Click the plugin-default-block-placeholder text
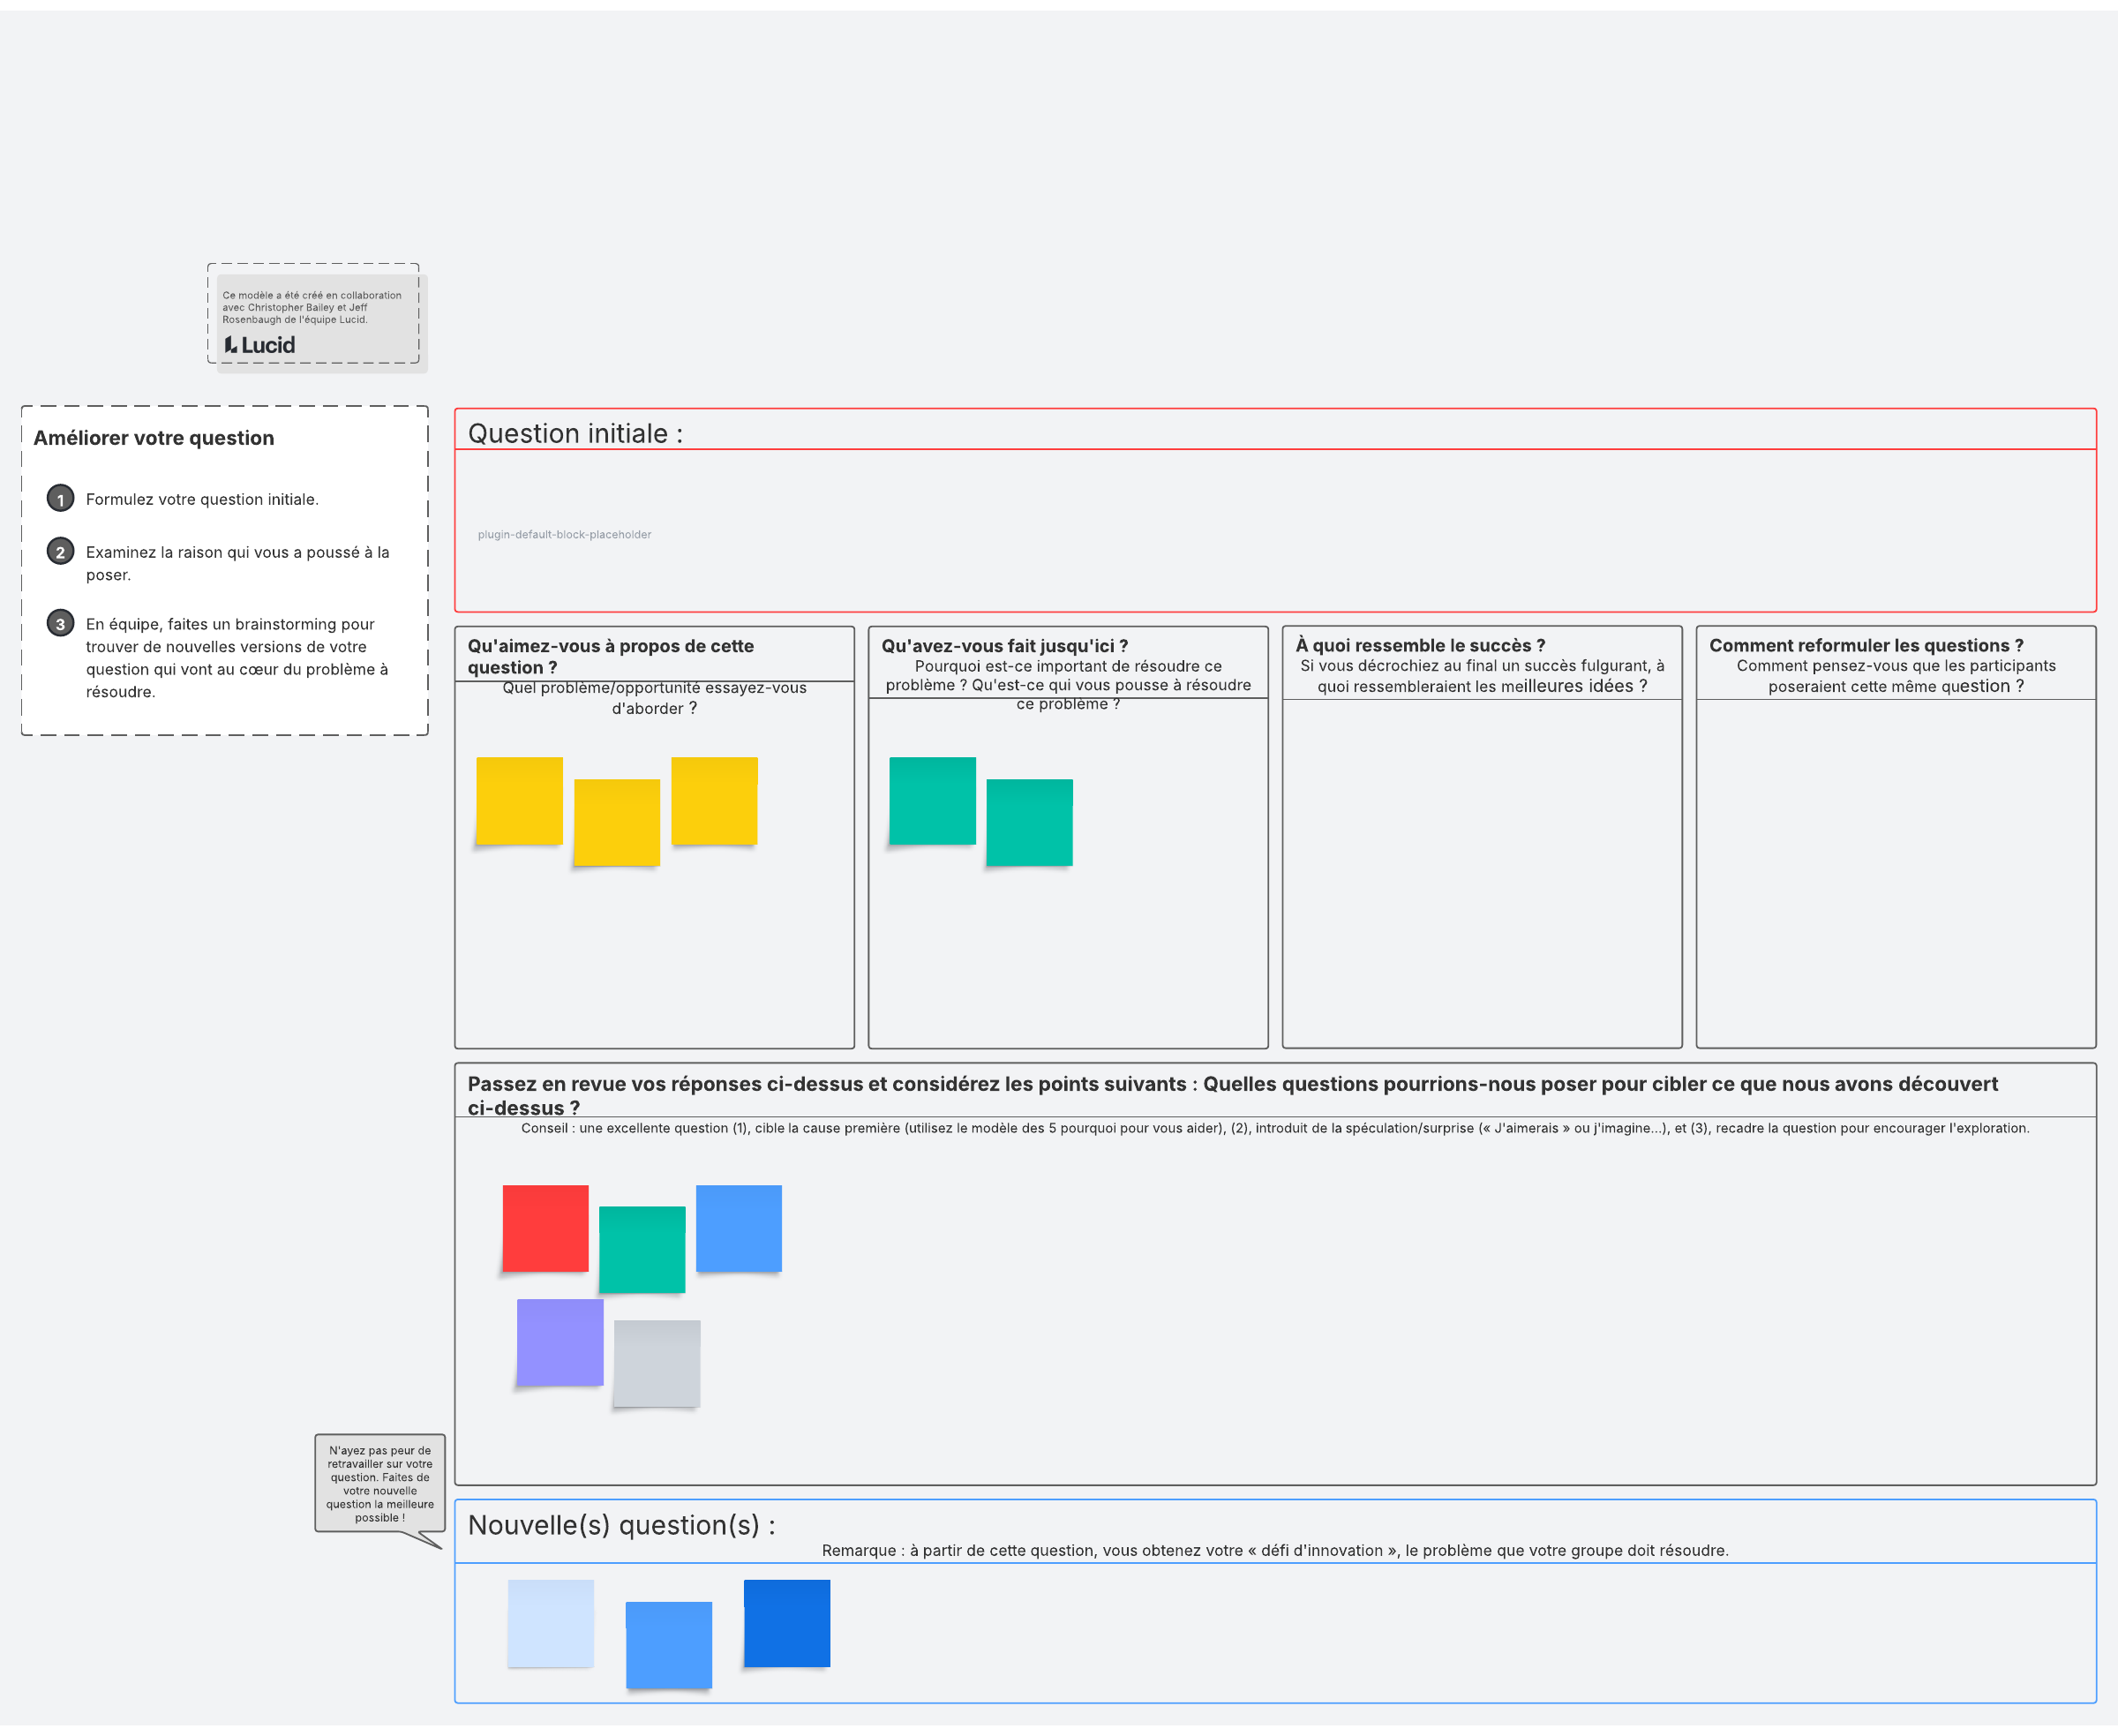The width and height of the screenshot is (2118, 1736). click(x=564, y=535)
